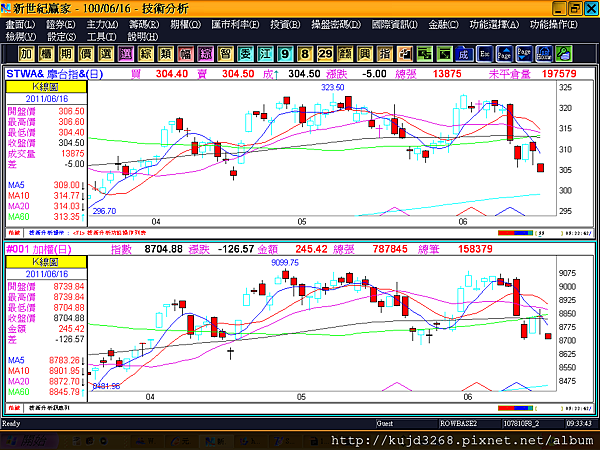Click the Esc toolbar button
Viewport: 600px width, 450px height.
[484, 54]
